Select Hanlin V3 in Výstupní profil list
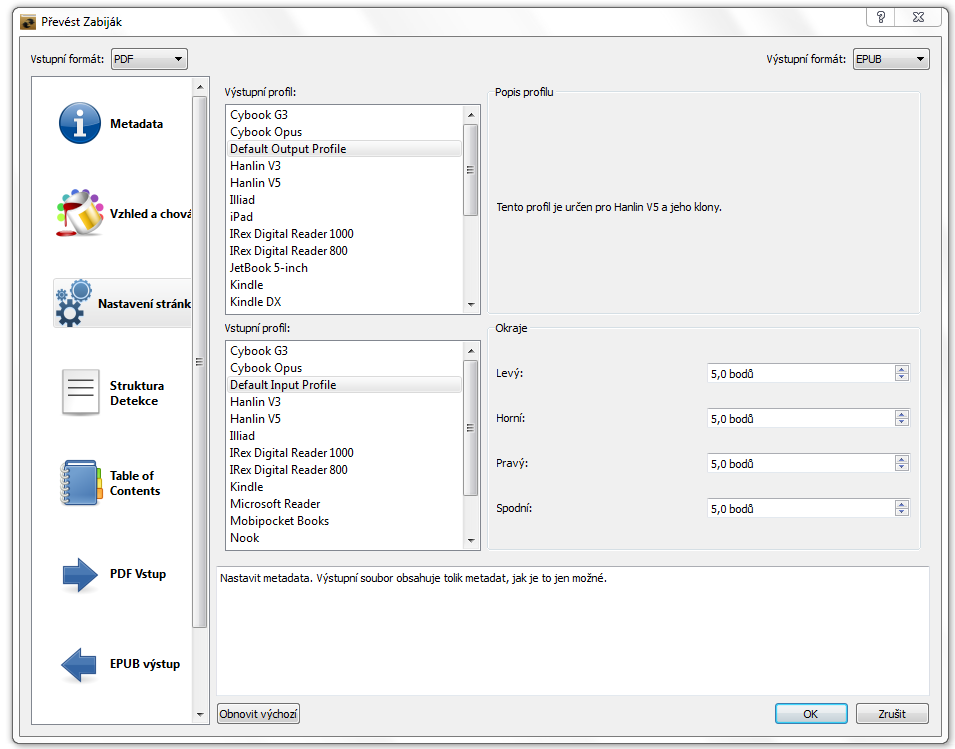955x749 pixels. click(345, 166)
